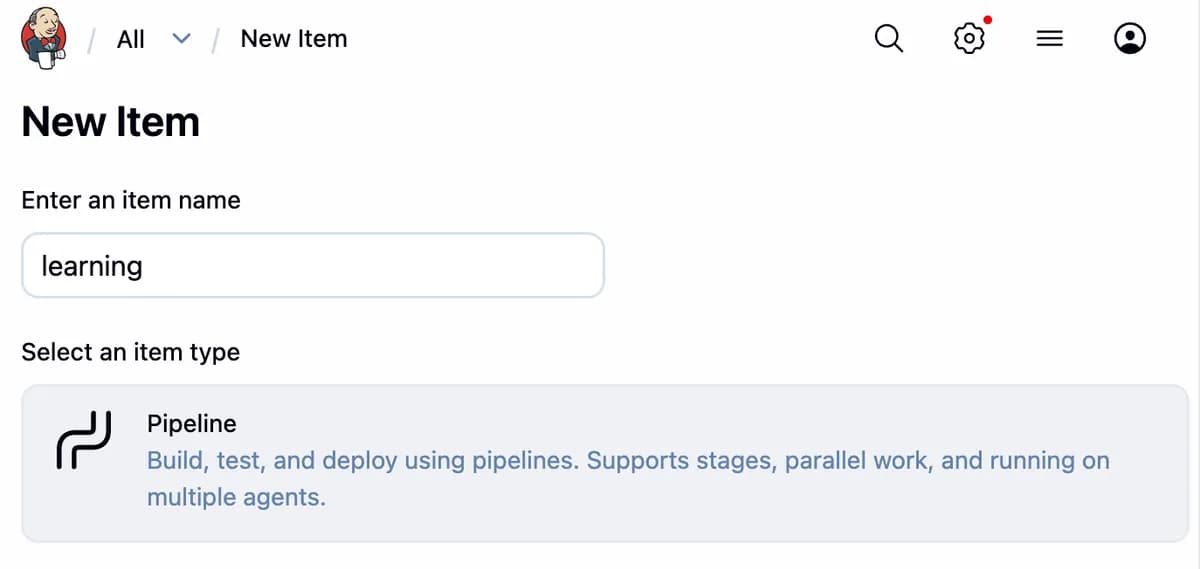Viewport: 1200px width, 569px height.
Task: Open Manage Jenkins gear icon
Action: click(x=969, y=39)
